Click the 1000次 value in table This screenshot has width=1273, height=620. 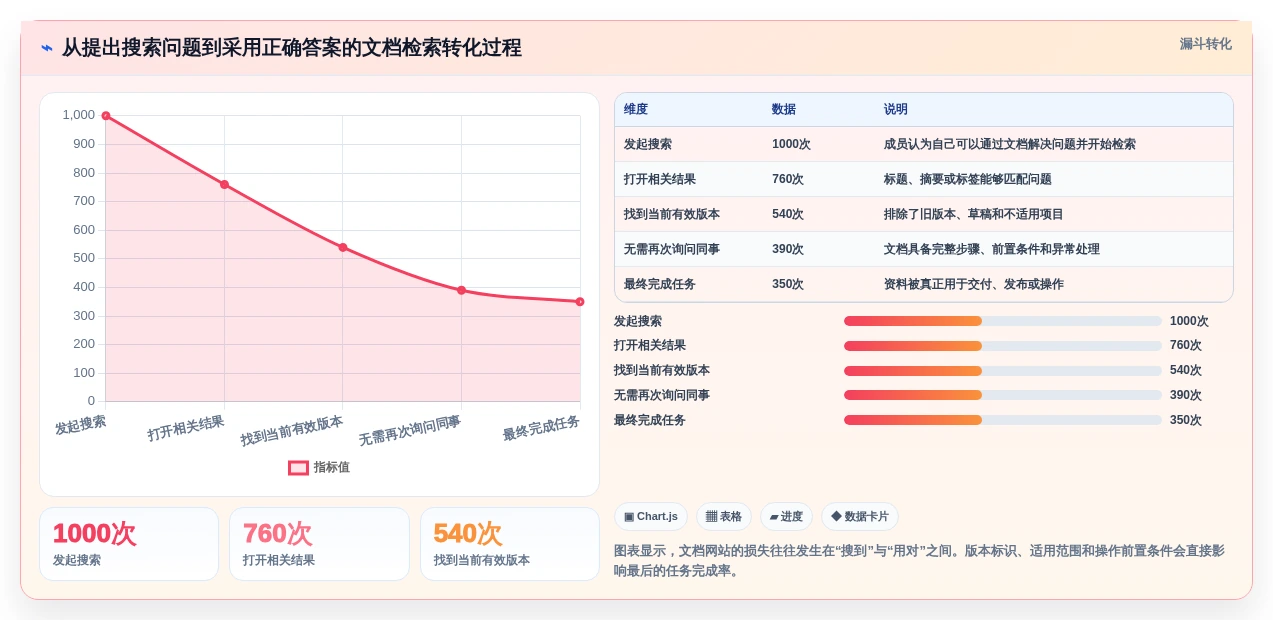click(791, 144)
